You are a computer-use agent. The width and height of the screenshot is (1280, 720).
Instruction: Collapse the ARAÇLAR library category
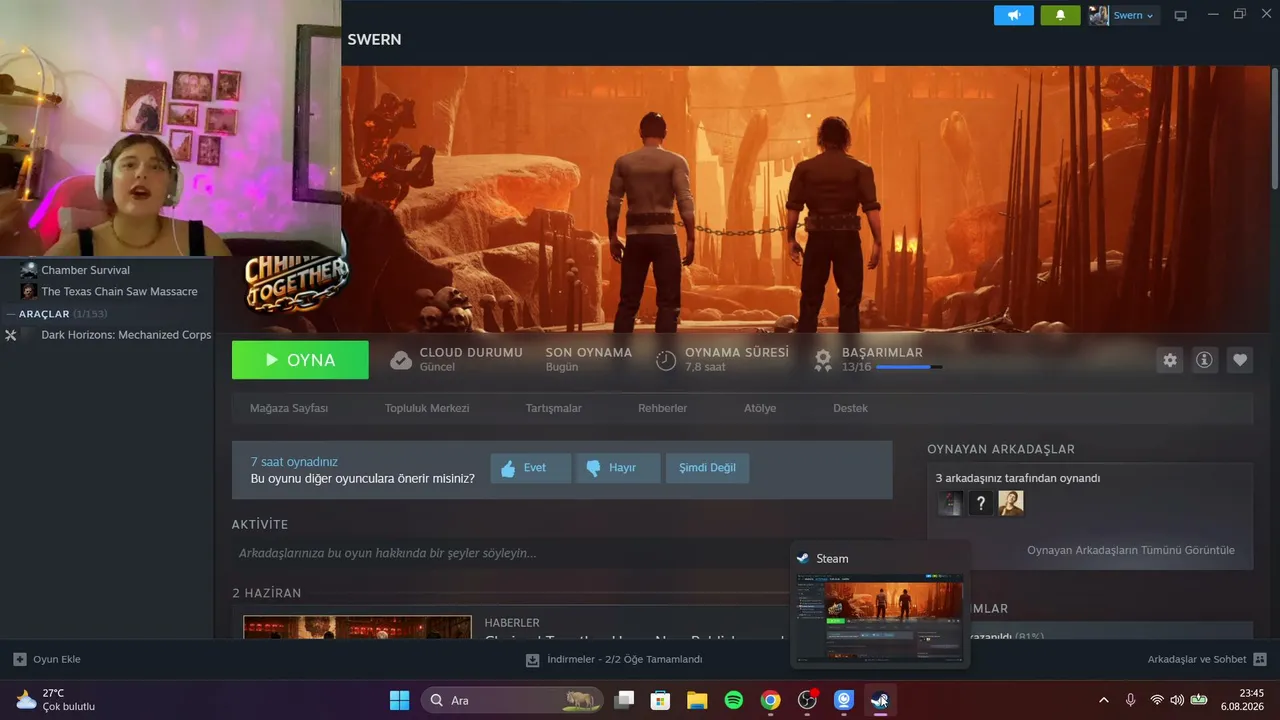(x=12, y=314)
